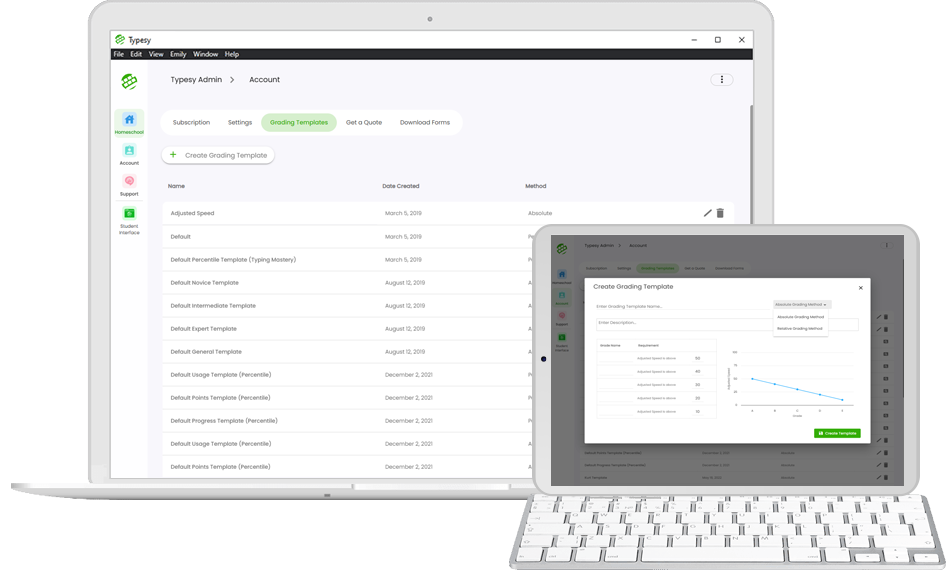This screenshot has height=580, width=950.
Task: Click the green Create Template button on tablet
Action: (x=837, y=433)
